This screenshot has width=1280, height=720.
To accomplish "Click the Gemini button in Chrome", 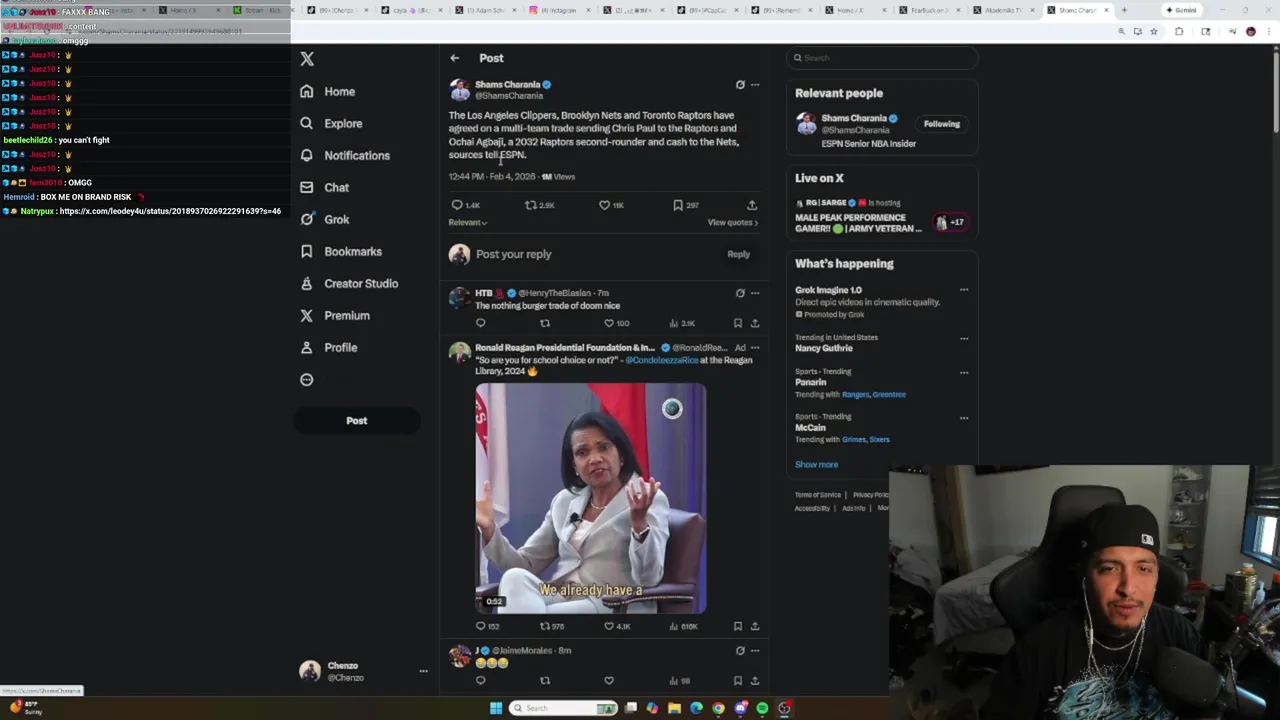I will point(1181,10).
